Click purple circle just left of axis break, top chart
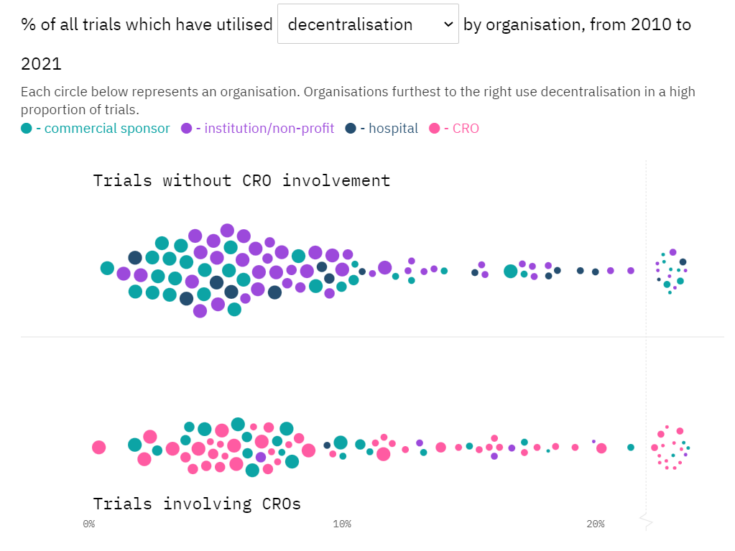The image size is (735, 551). coord(631,270)
